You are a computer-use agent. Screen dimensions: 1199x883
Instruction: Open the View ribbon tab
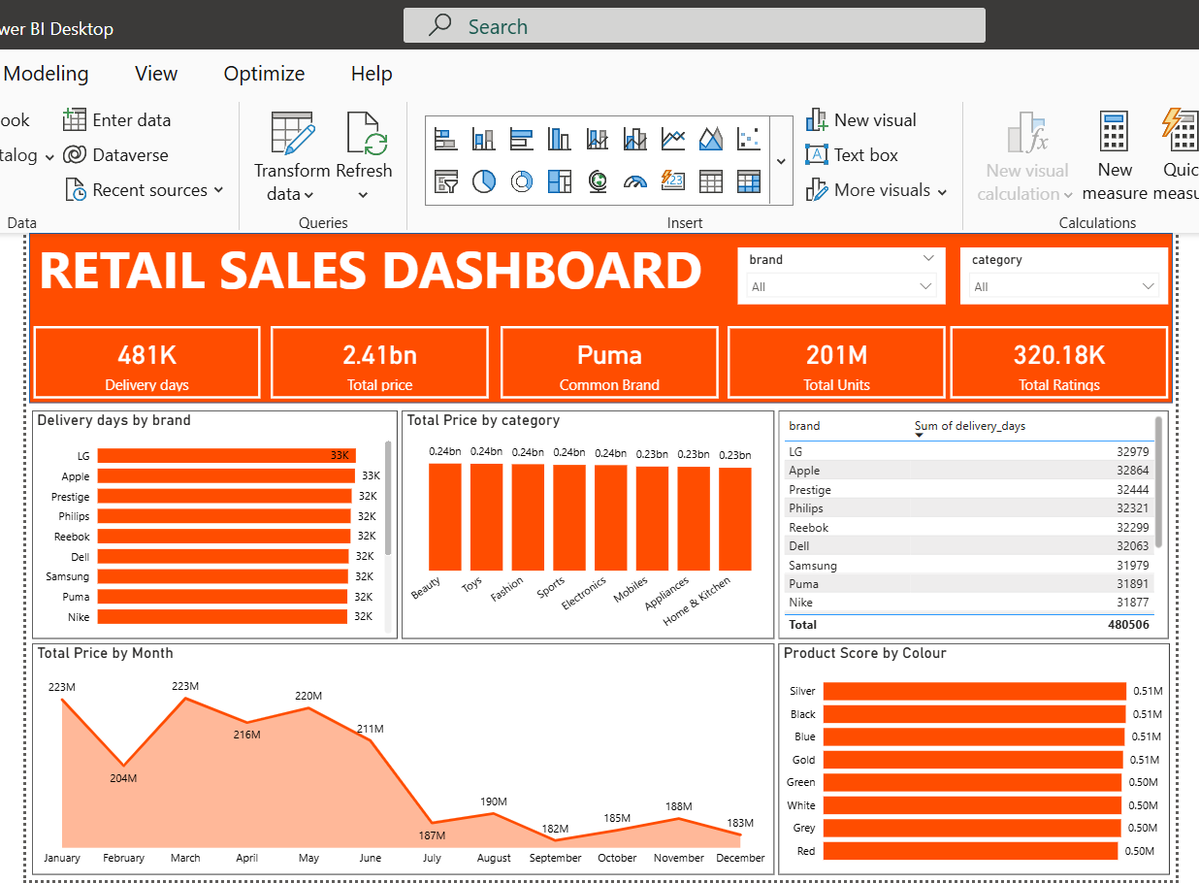[x=156, y=73]
